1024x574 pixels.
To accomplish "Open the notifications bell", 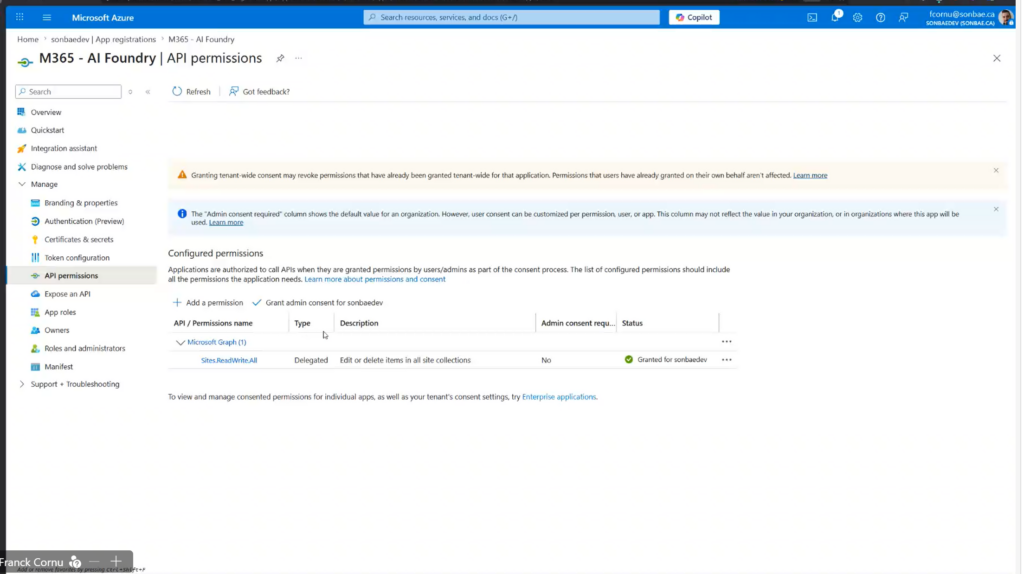I will click(x=835, y=17).
